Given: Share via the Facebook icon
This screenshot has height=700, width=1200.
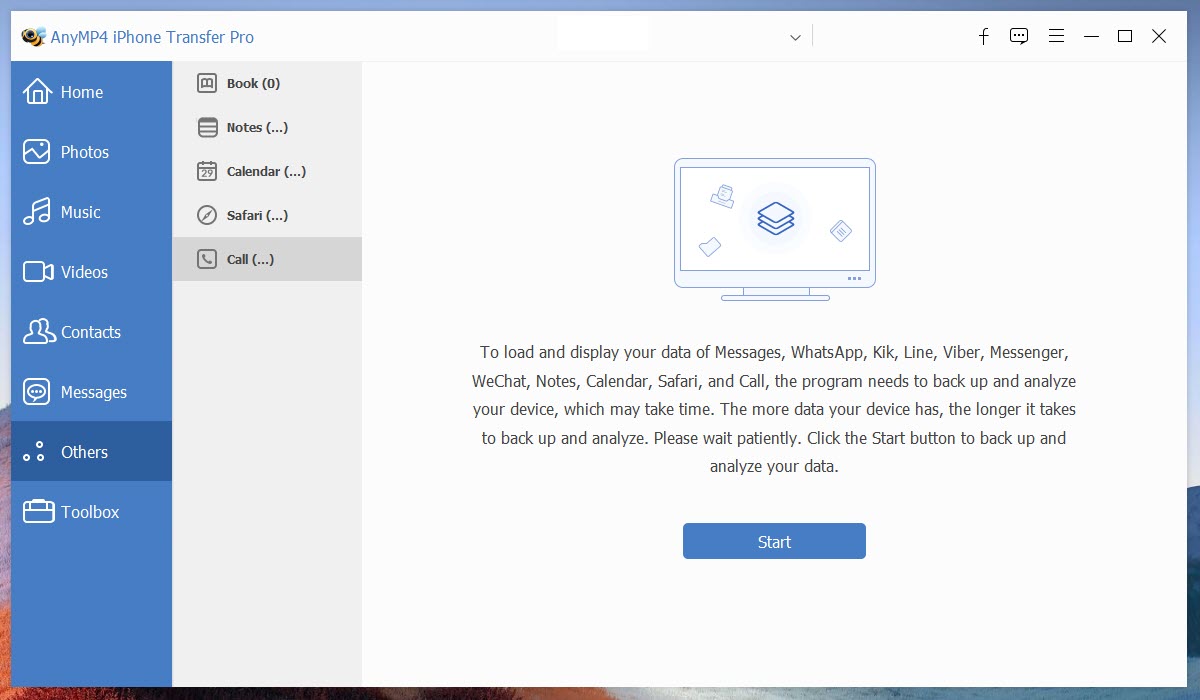Looking at the screenshot, I should tap(983, 36).
